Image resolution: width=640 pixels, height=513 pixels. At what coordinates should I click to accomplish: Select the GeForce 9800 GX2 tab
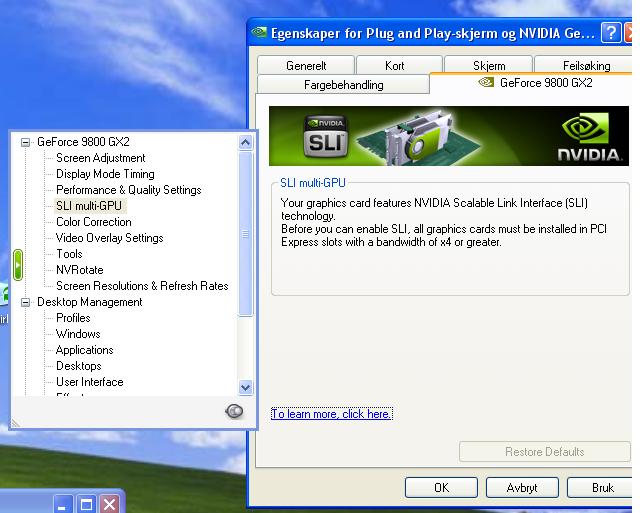(531, 83)
